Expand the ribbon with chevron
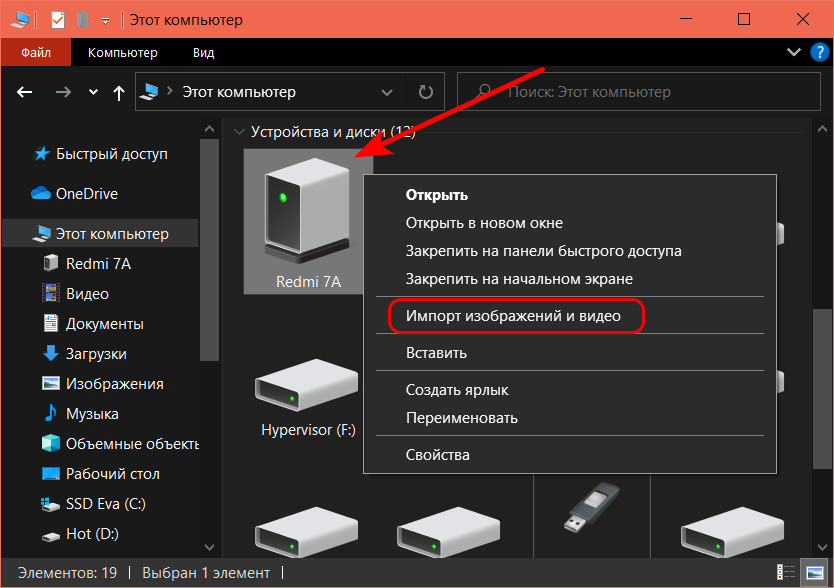The image size is (834, 588). click(794, 52)
